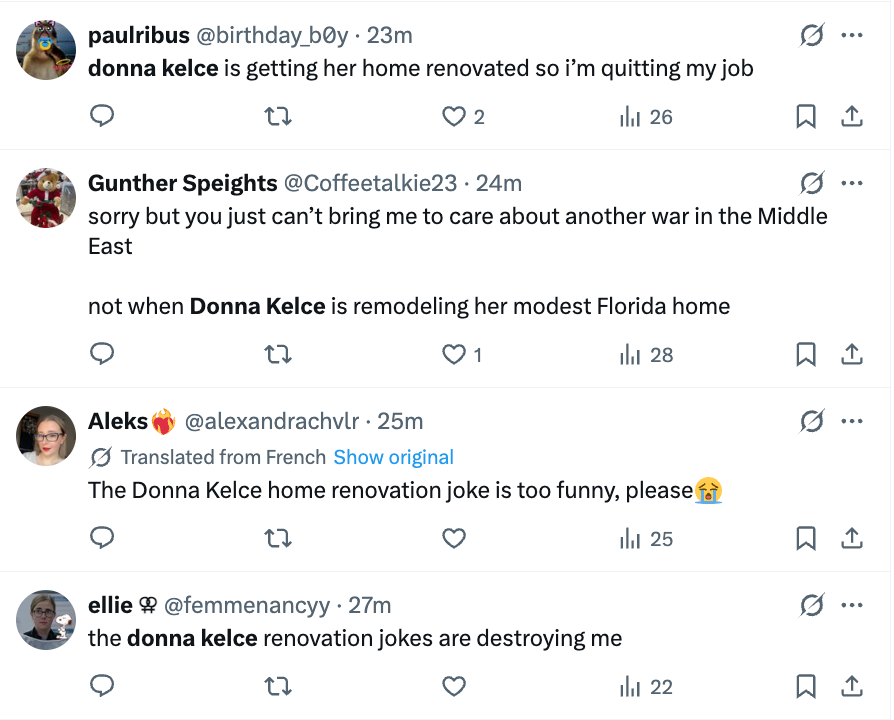Like Aleks's home renovation joke tweet
This screenshot has height=720, width=894.
coord(455,539)
